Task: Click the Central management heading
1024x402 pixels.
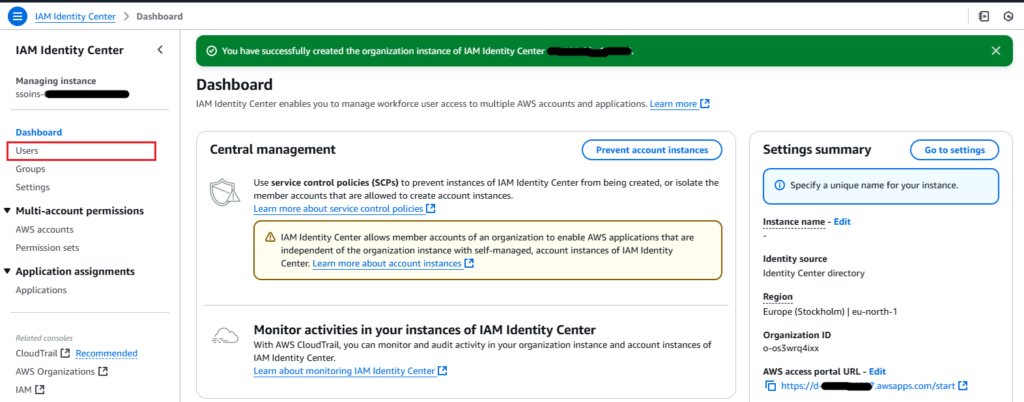Action: click(x=272, y=150)
